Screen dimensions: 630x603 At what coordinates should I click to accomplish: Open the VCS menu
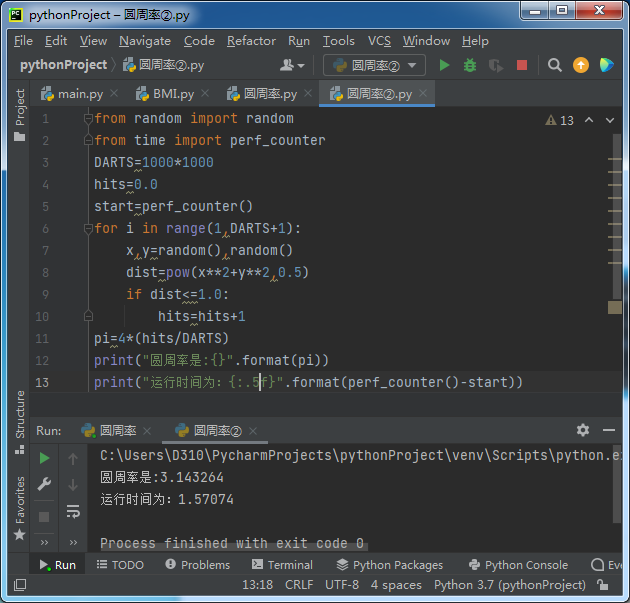coord(379,41)
